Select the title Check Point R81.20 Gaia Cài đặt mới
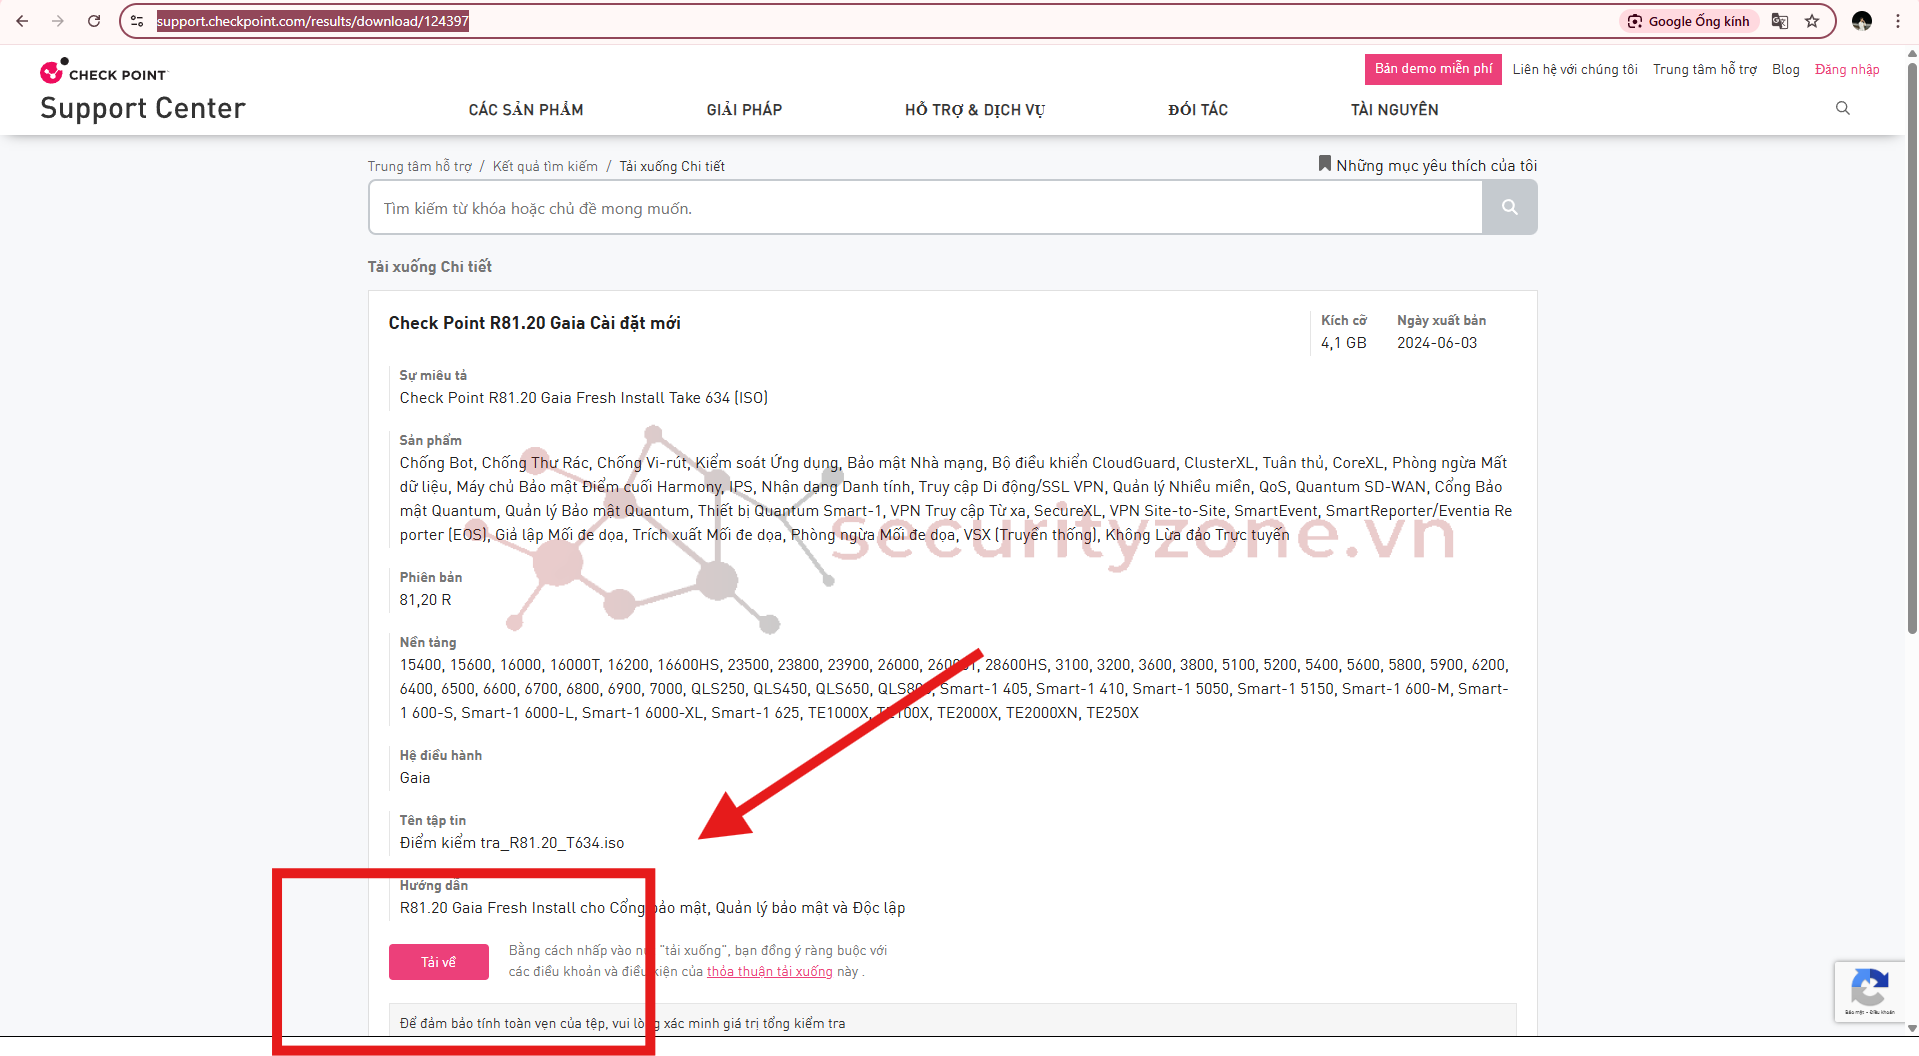 click(535, 323)
